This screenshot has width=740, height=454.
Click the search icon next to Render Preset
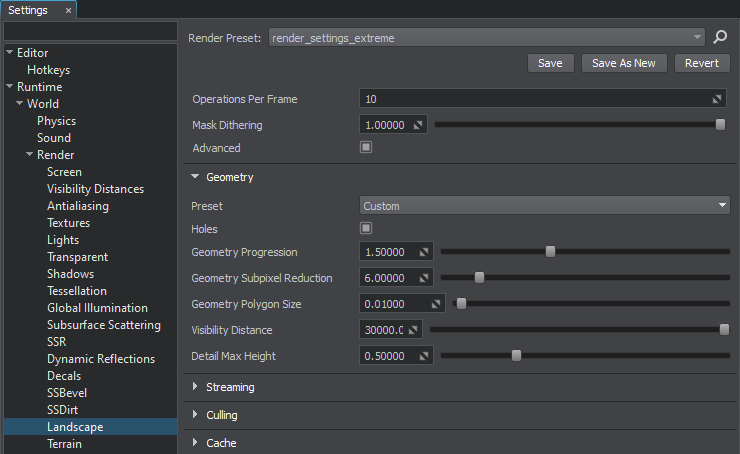(x=720, y=38)
